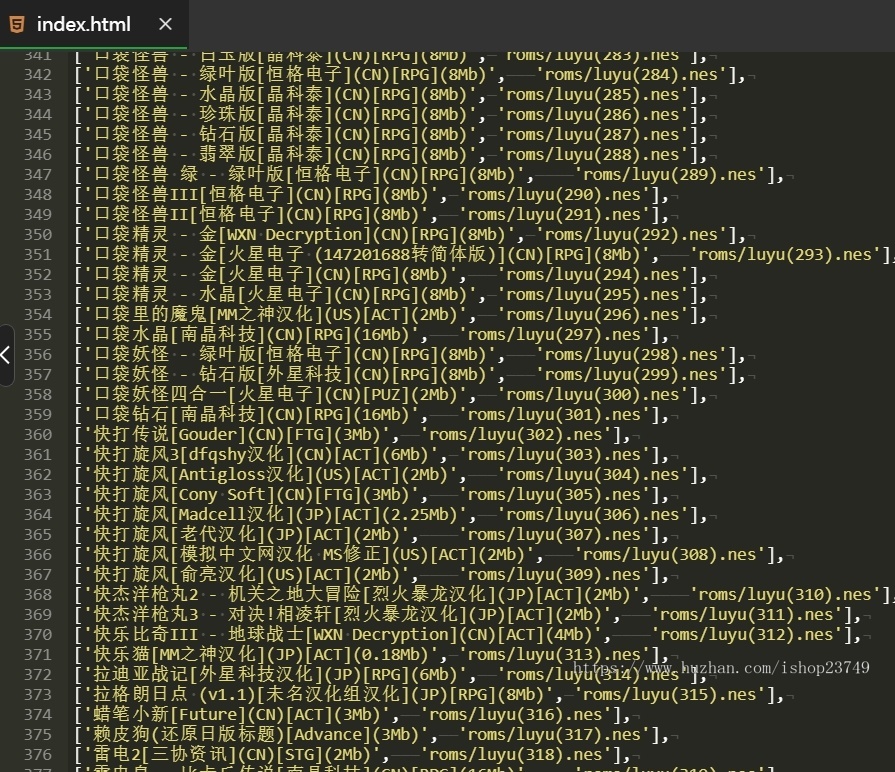The image size is (895, 772).
Task: Click line number 370
Action: pos(38,634)
